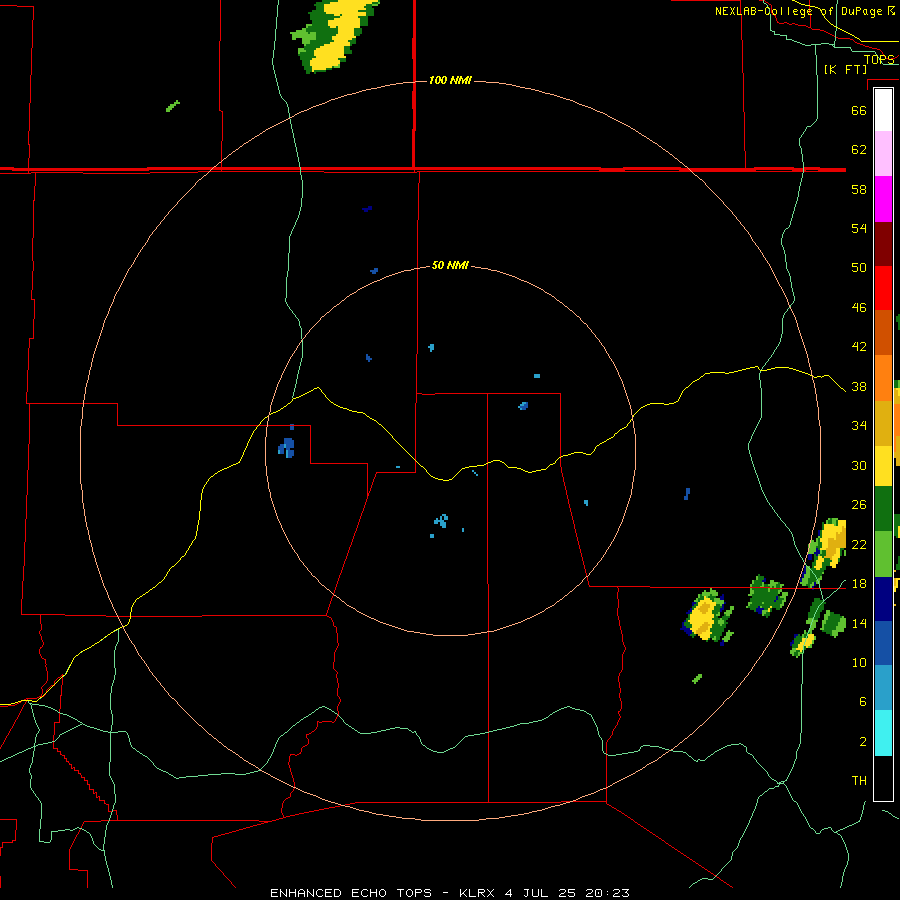Screen dimensions: 900x900
Task: Select the light green legend color band
Action: point(883,554)
